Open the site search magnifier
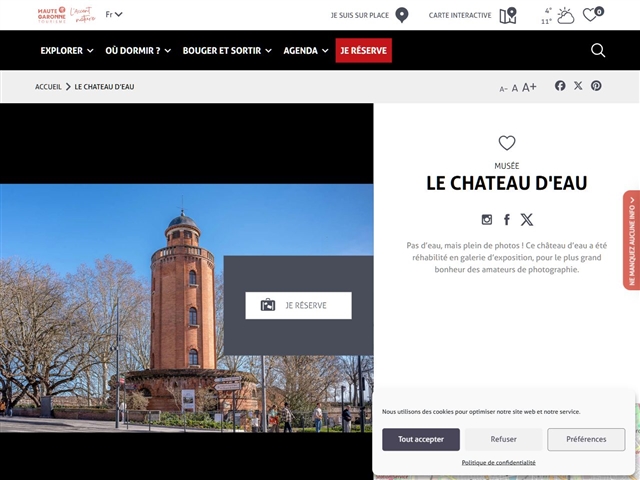The width and height of the screenshot is (640, 480). click(598, 50)
